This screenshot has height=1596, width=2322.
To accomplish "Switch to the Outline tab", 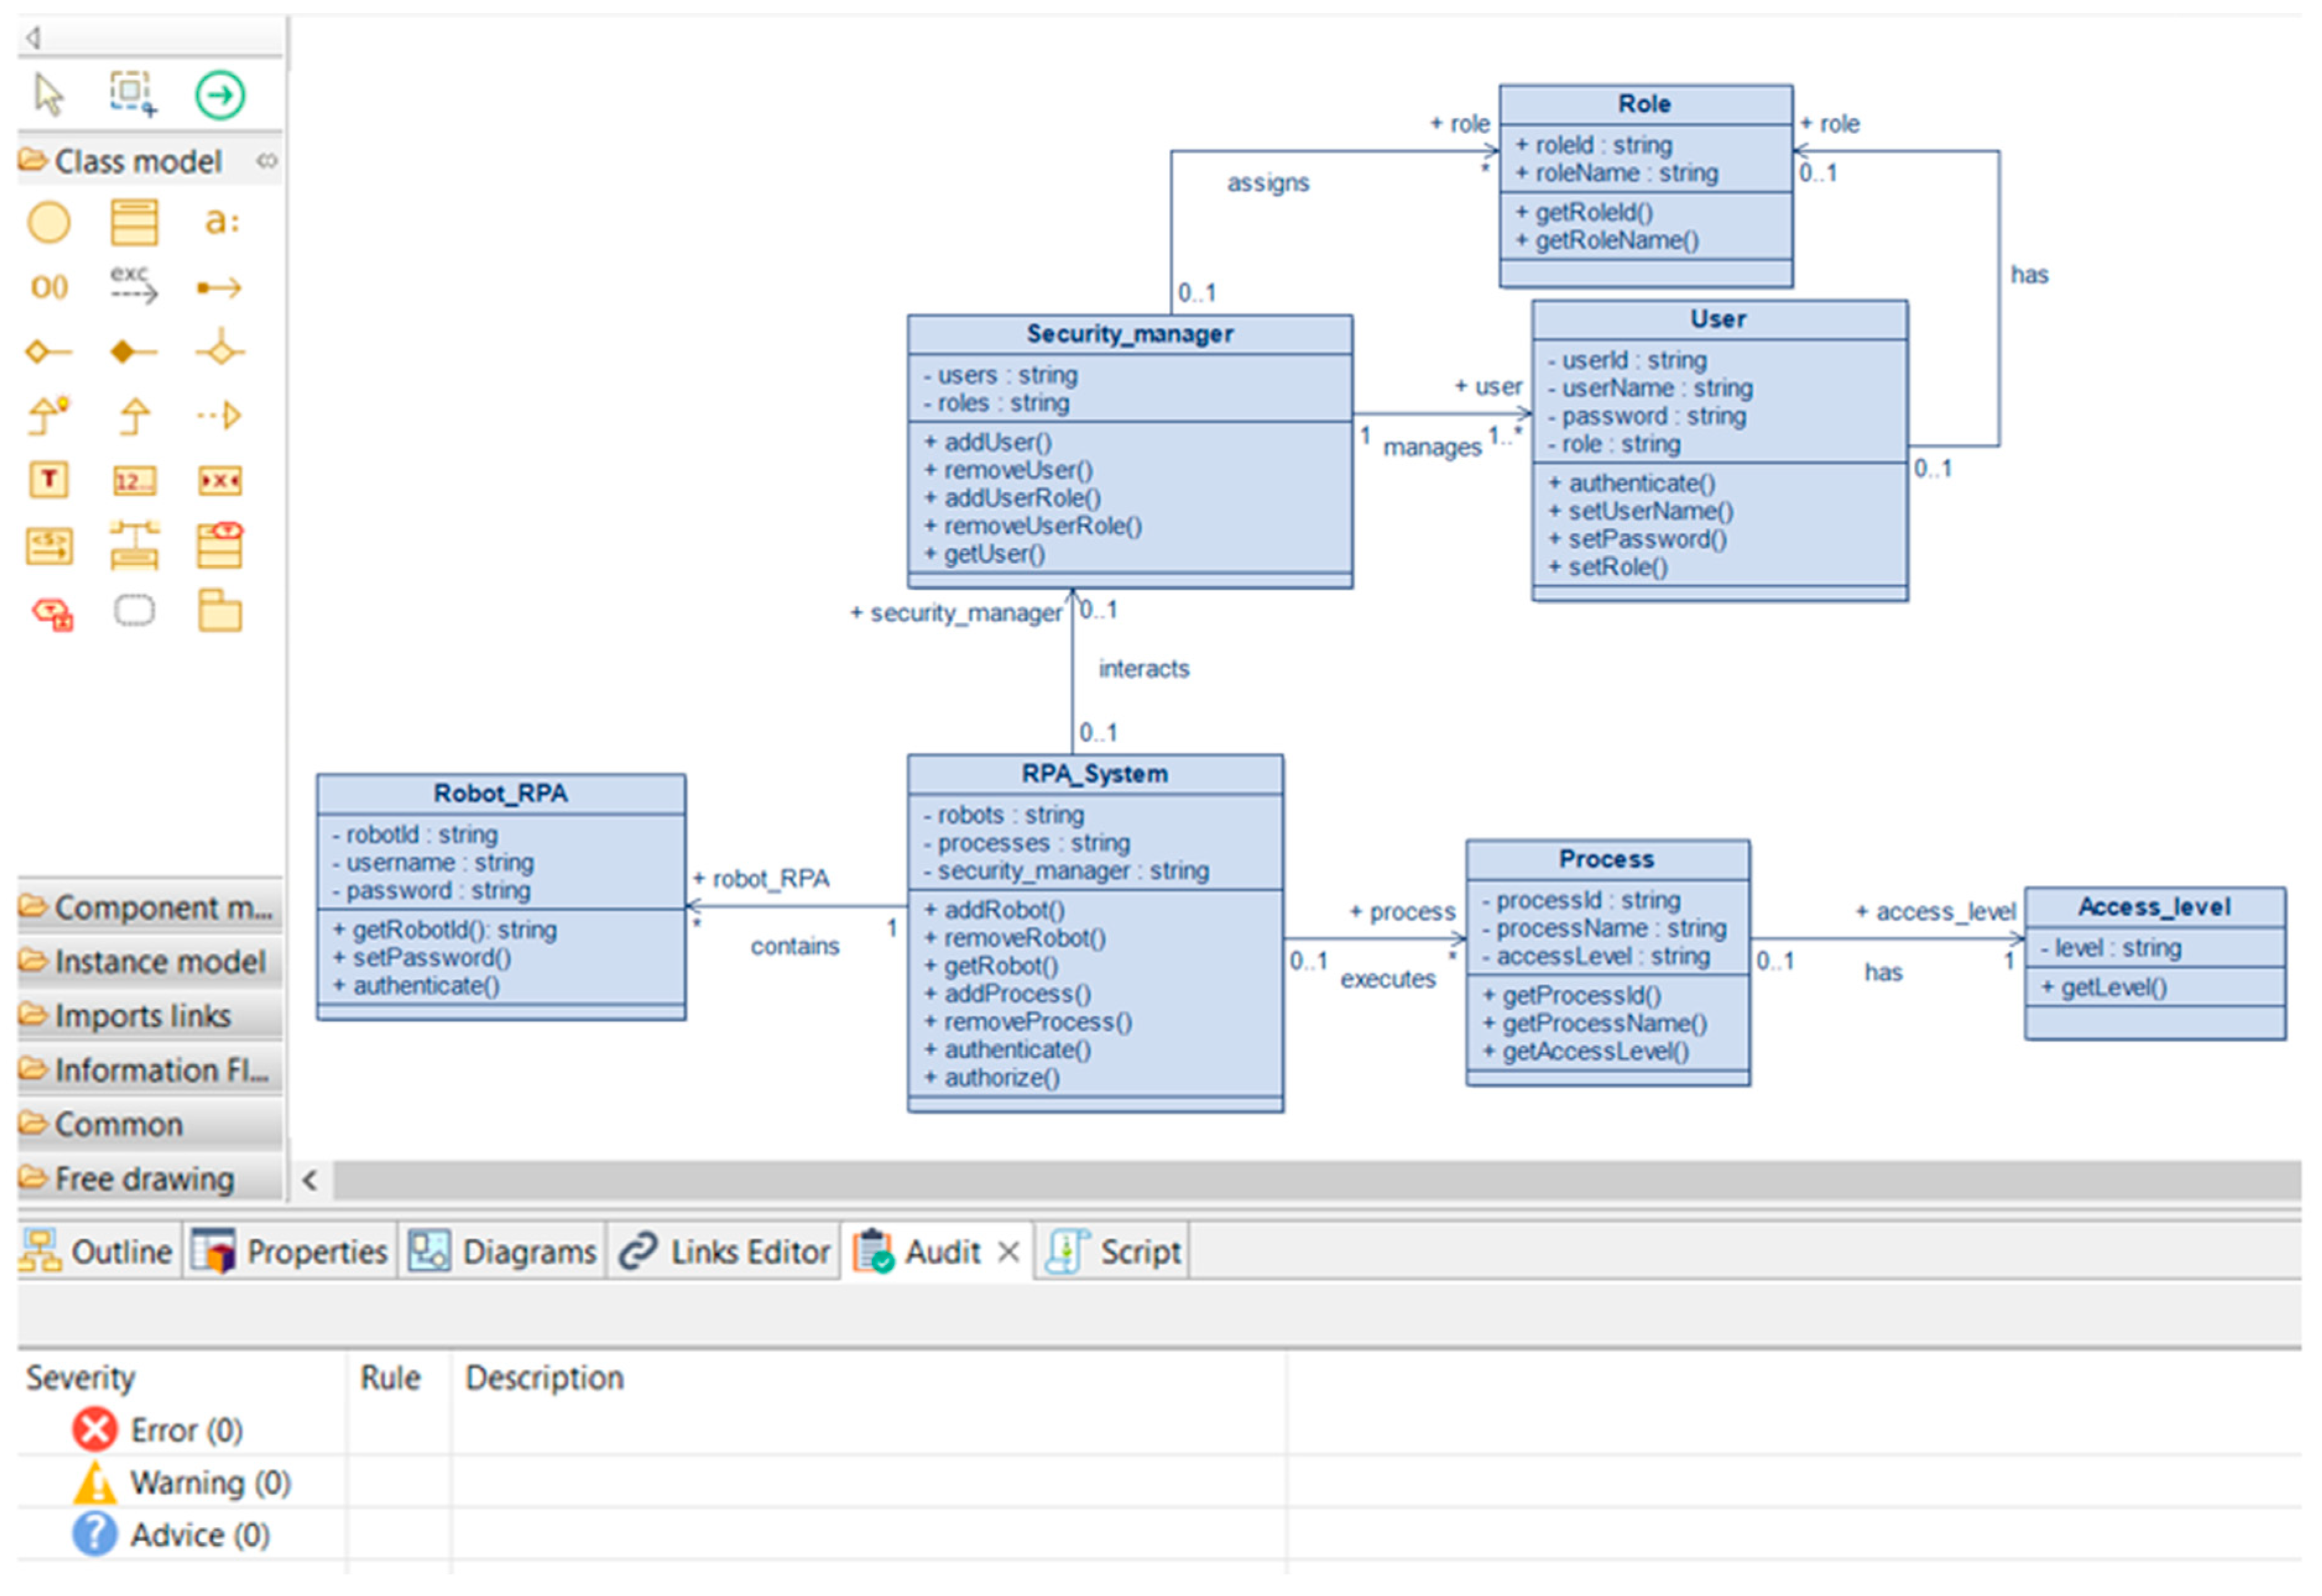I will (x=98, y=1252).
